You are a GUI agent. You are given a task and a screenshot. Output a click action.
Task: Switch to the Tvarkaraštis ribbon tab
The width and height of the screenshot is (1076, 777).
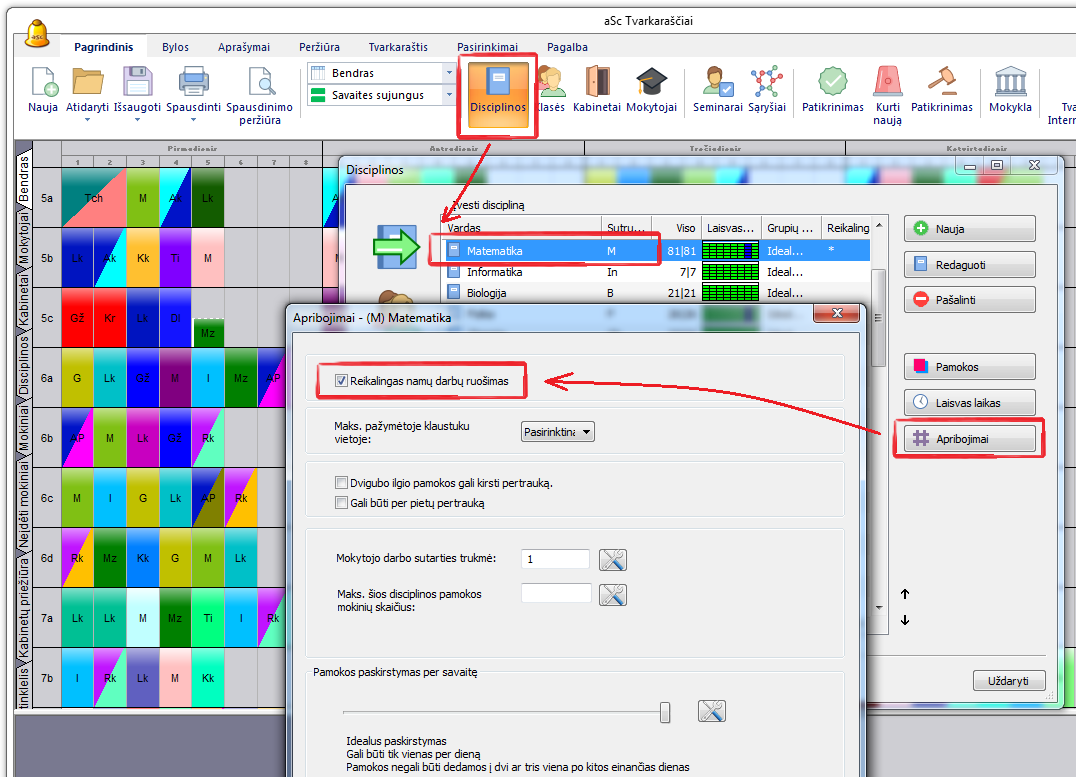(397, 47)
